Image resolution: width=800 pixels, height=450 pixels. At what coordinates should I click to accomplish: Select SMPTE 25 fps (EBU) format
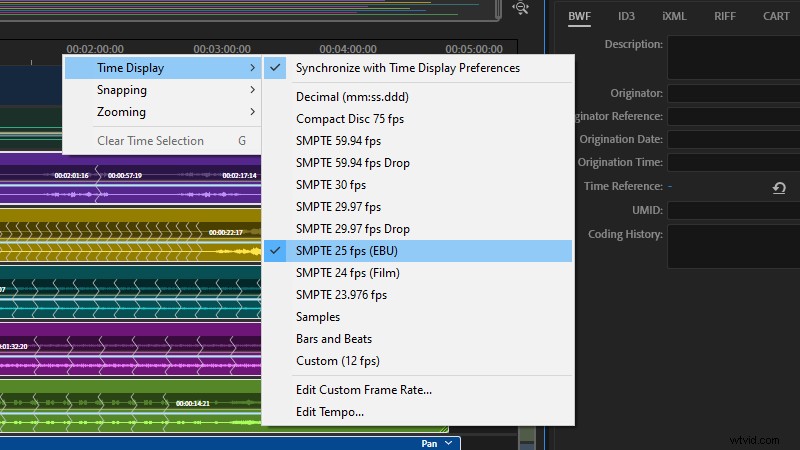[x=418, y=251]
